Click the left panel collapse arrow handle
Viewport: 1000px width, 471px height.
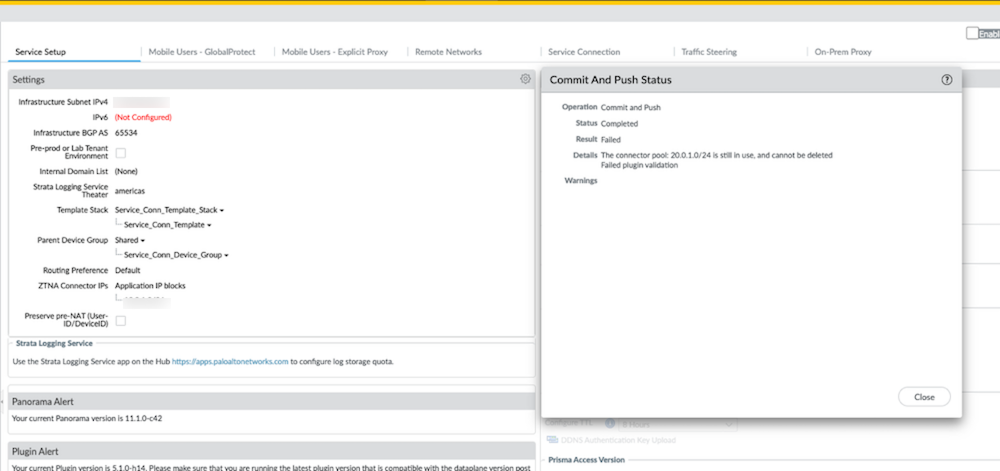(x=3, y=403)
